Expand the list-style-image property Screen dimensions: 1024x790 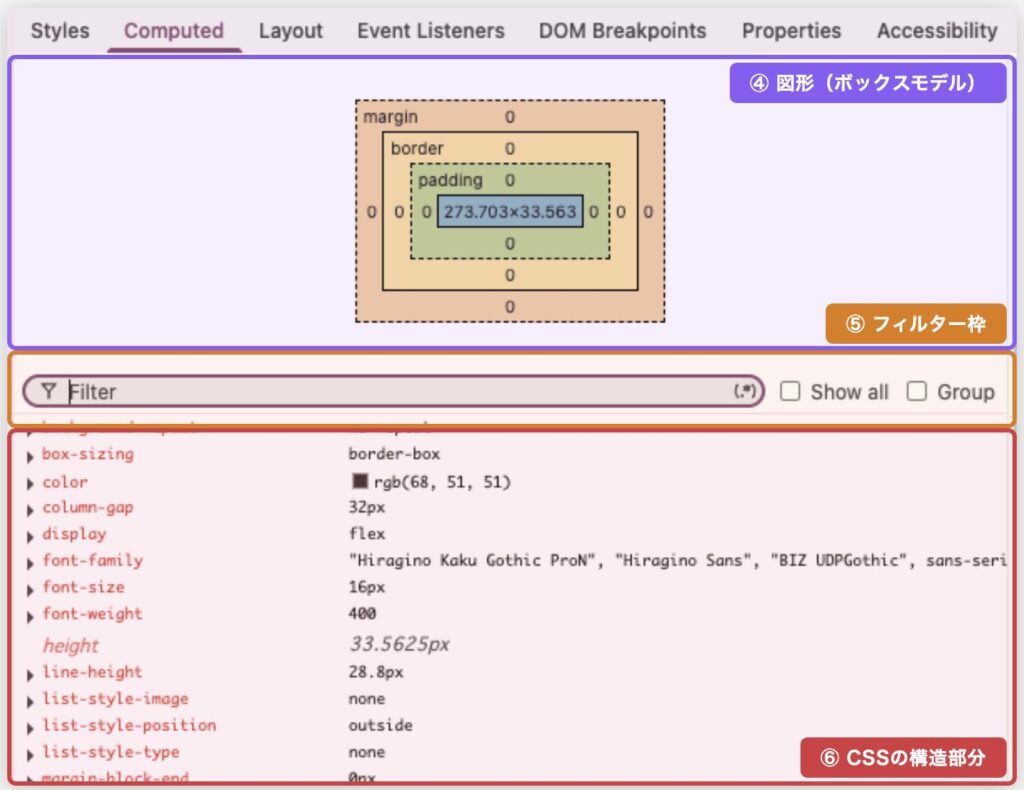point(30,702)
